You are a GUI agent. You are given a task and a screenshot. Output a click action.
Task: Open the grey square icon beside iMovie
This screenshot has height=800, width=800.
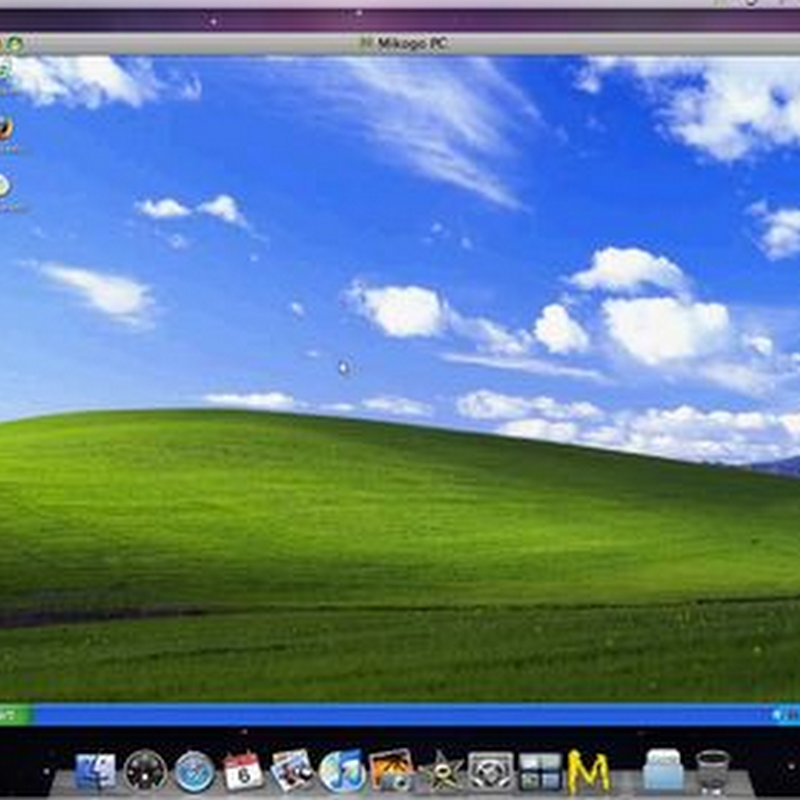(491, 771)
